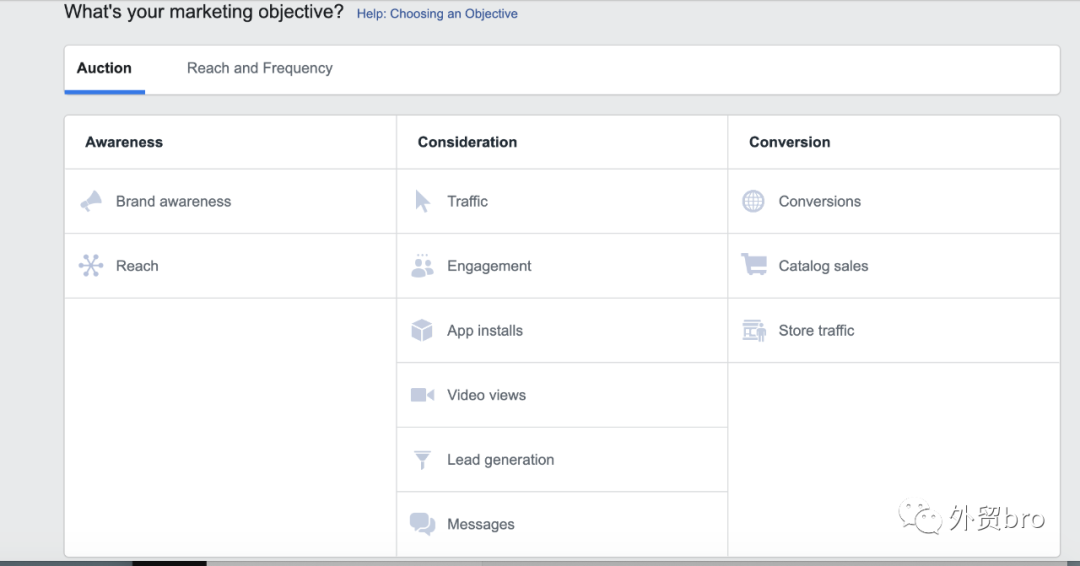Image resolution: width=1080 pixels, height=566 pixels.
Task: Click the Messages chat bubbles icon
Action: tap(423, 524)
